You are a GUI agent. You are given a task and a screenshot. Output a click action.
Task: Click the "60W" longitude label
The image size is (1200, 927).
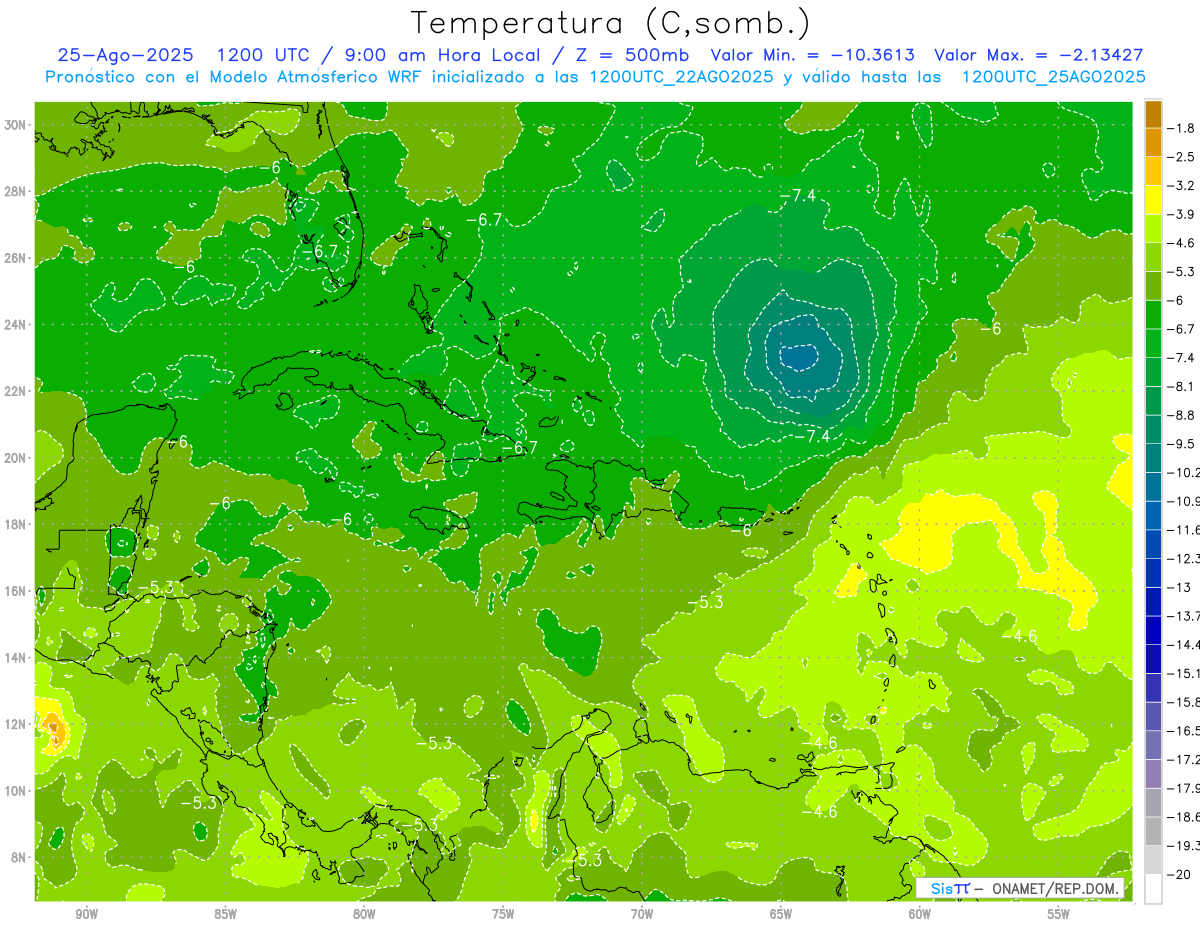click(920, 914)
